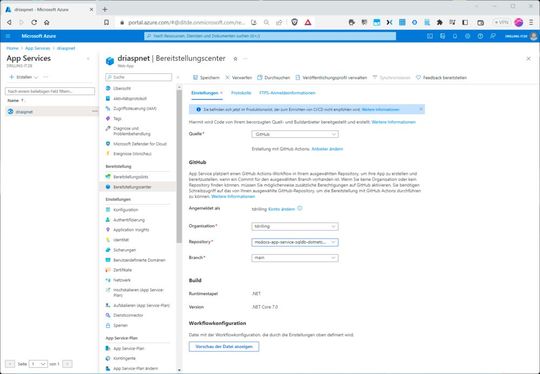Open Diagnose und Problembehandlung

(x=132, y=131)
